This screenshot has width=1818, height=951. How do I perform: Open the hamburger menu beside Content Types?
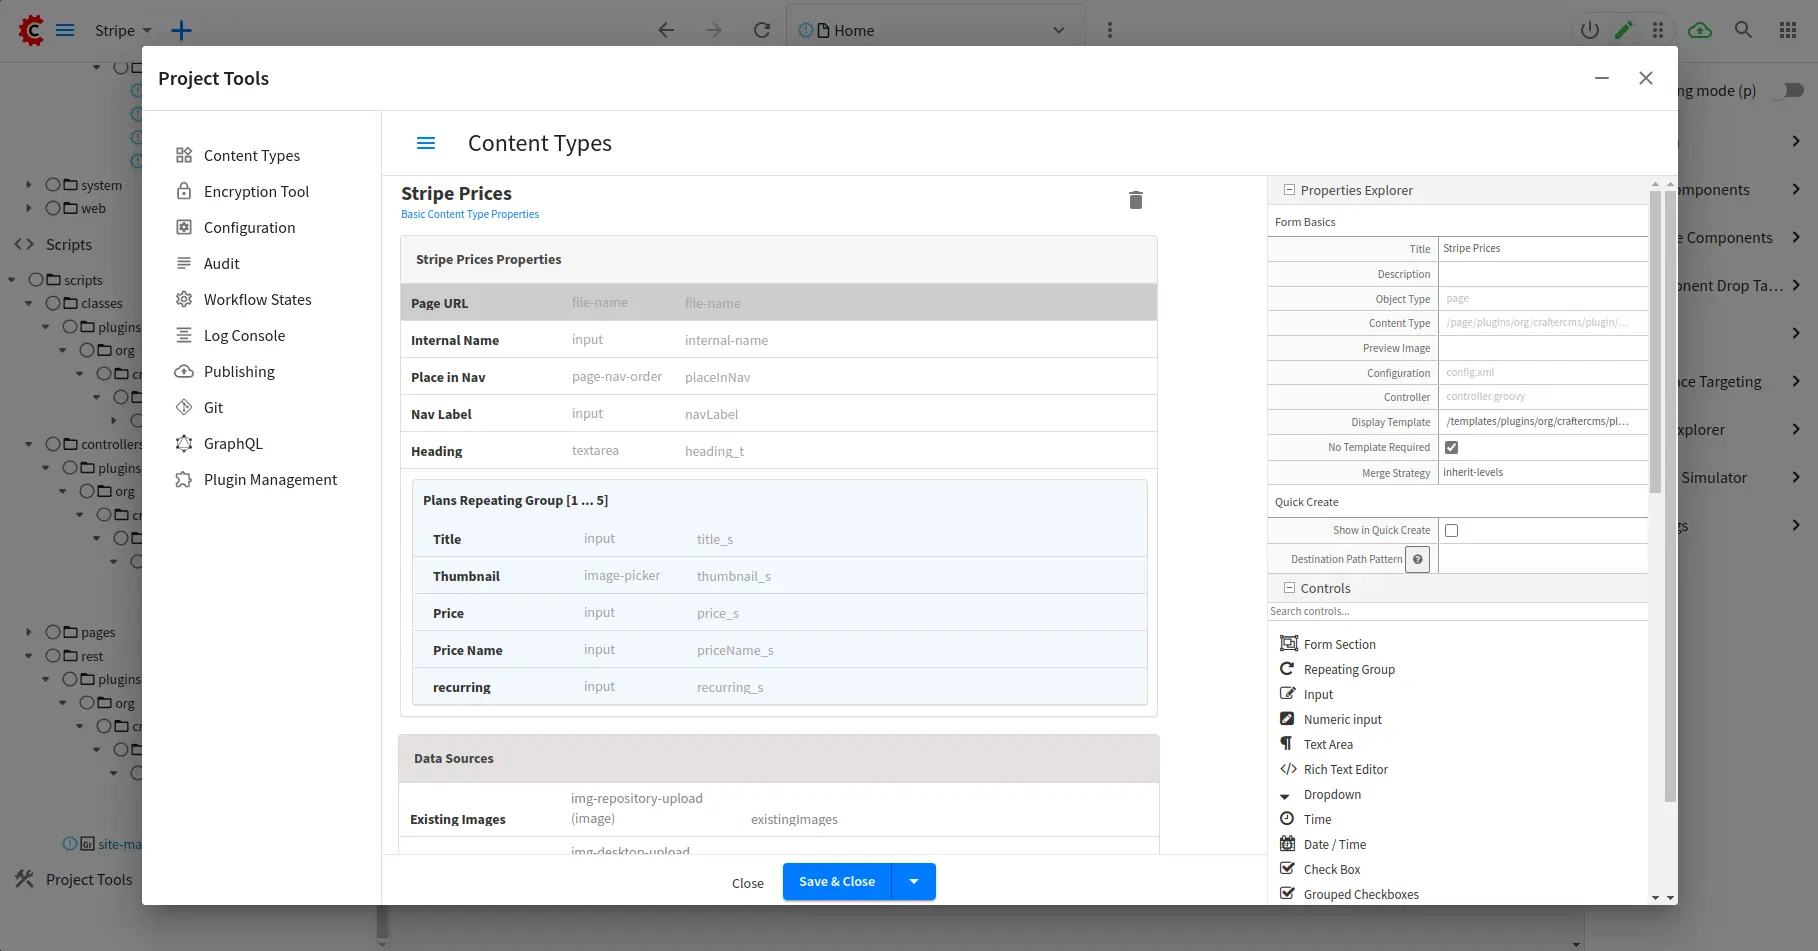click(x=426, y=143)
